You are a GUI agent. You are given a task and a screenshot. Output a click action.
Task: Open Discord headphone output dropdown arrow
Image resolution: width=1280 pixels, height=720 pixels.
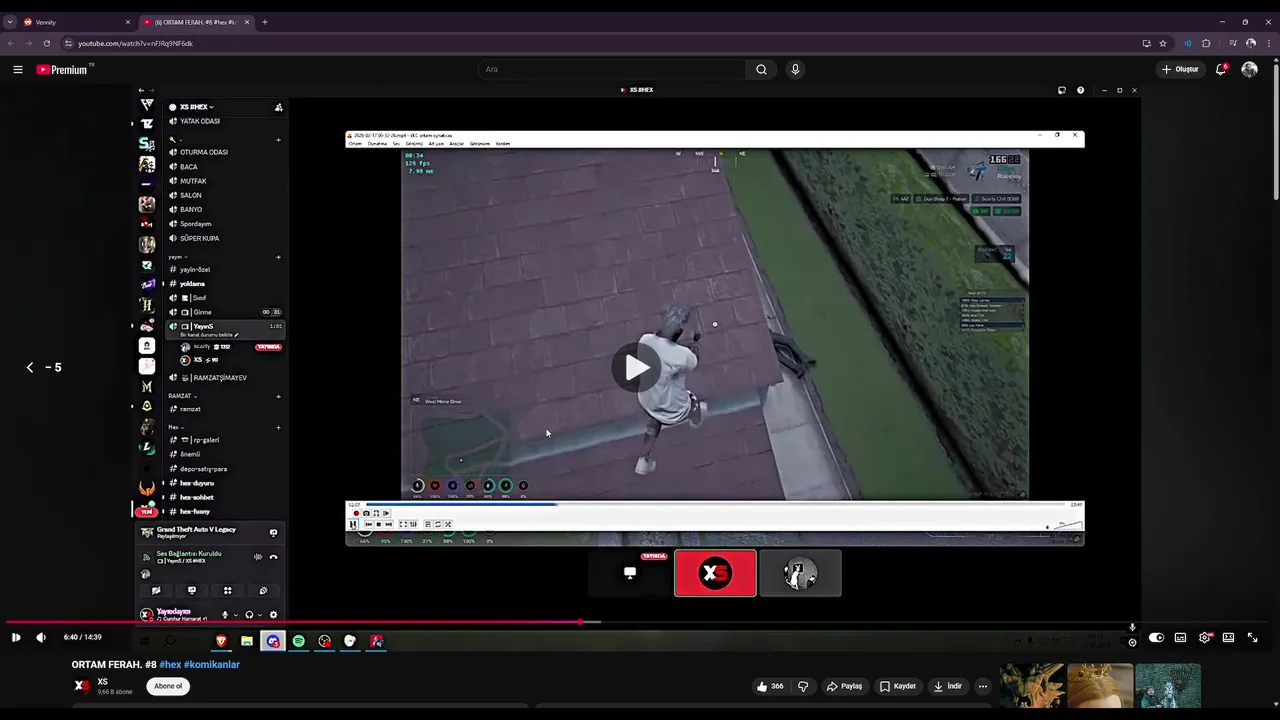coord(260,615)
